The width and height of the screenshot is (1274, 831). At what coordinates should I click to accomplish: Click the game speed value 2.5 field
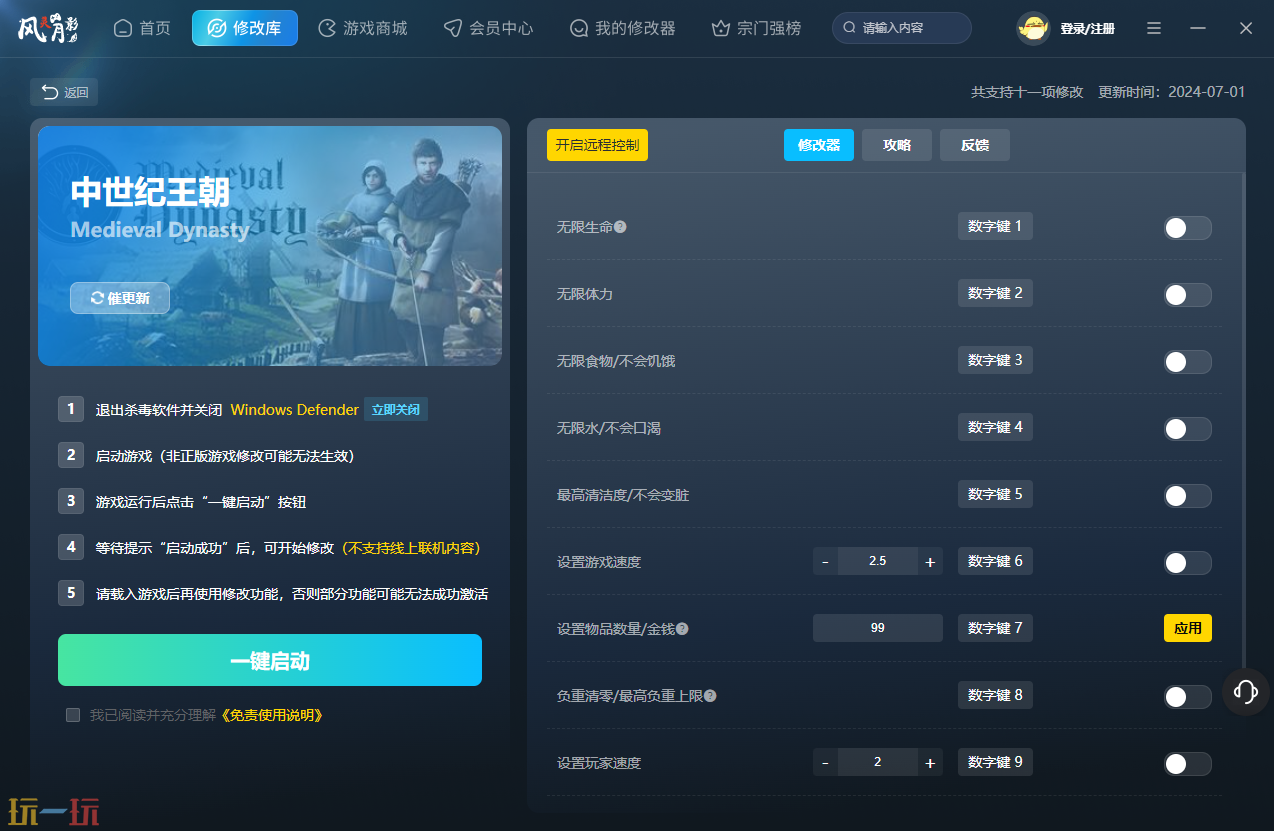click(x=878, y=561)
